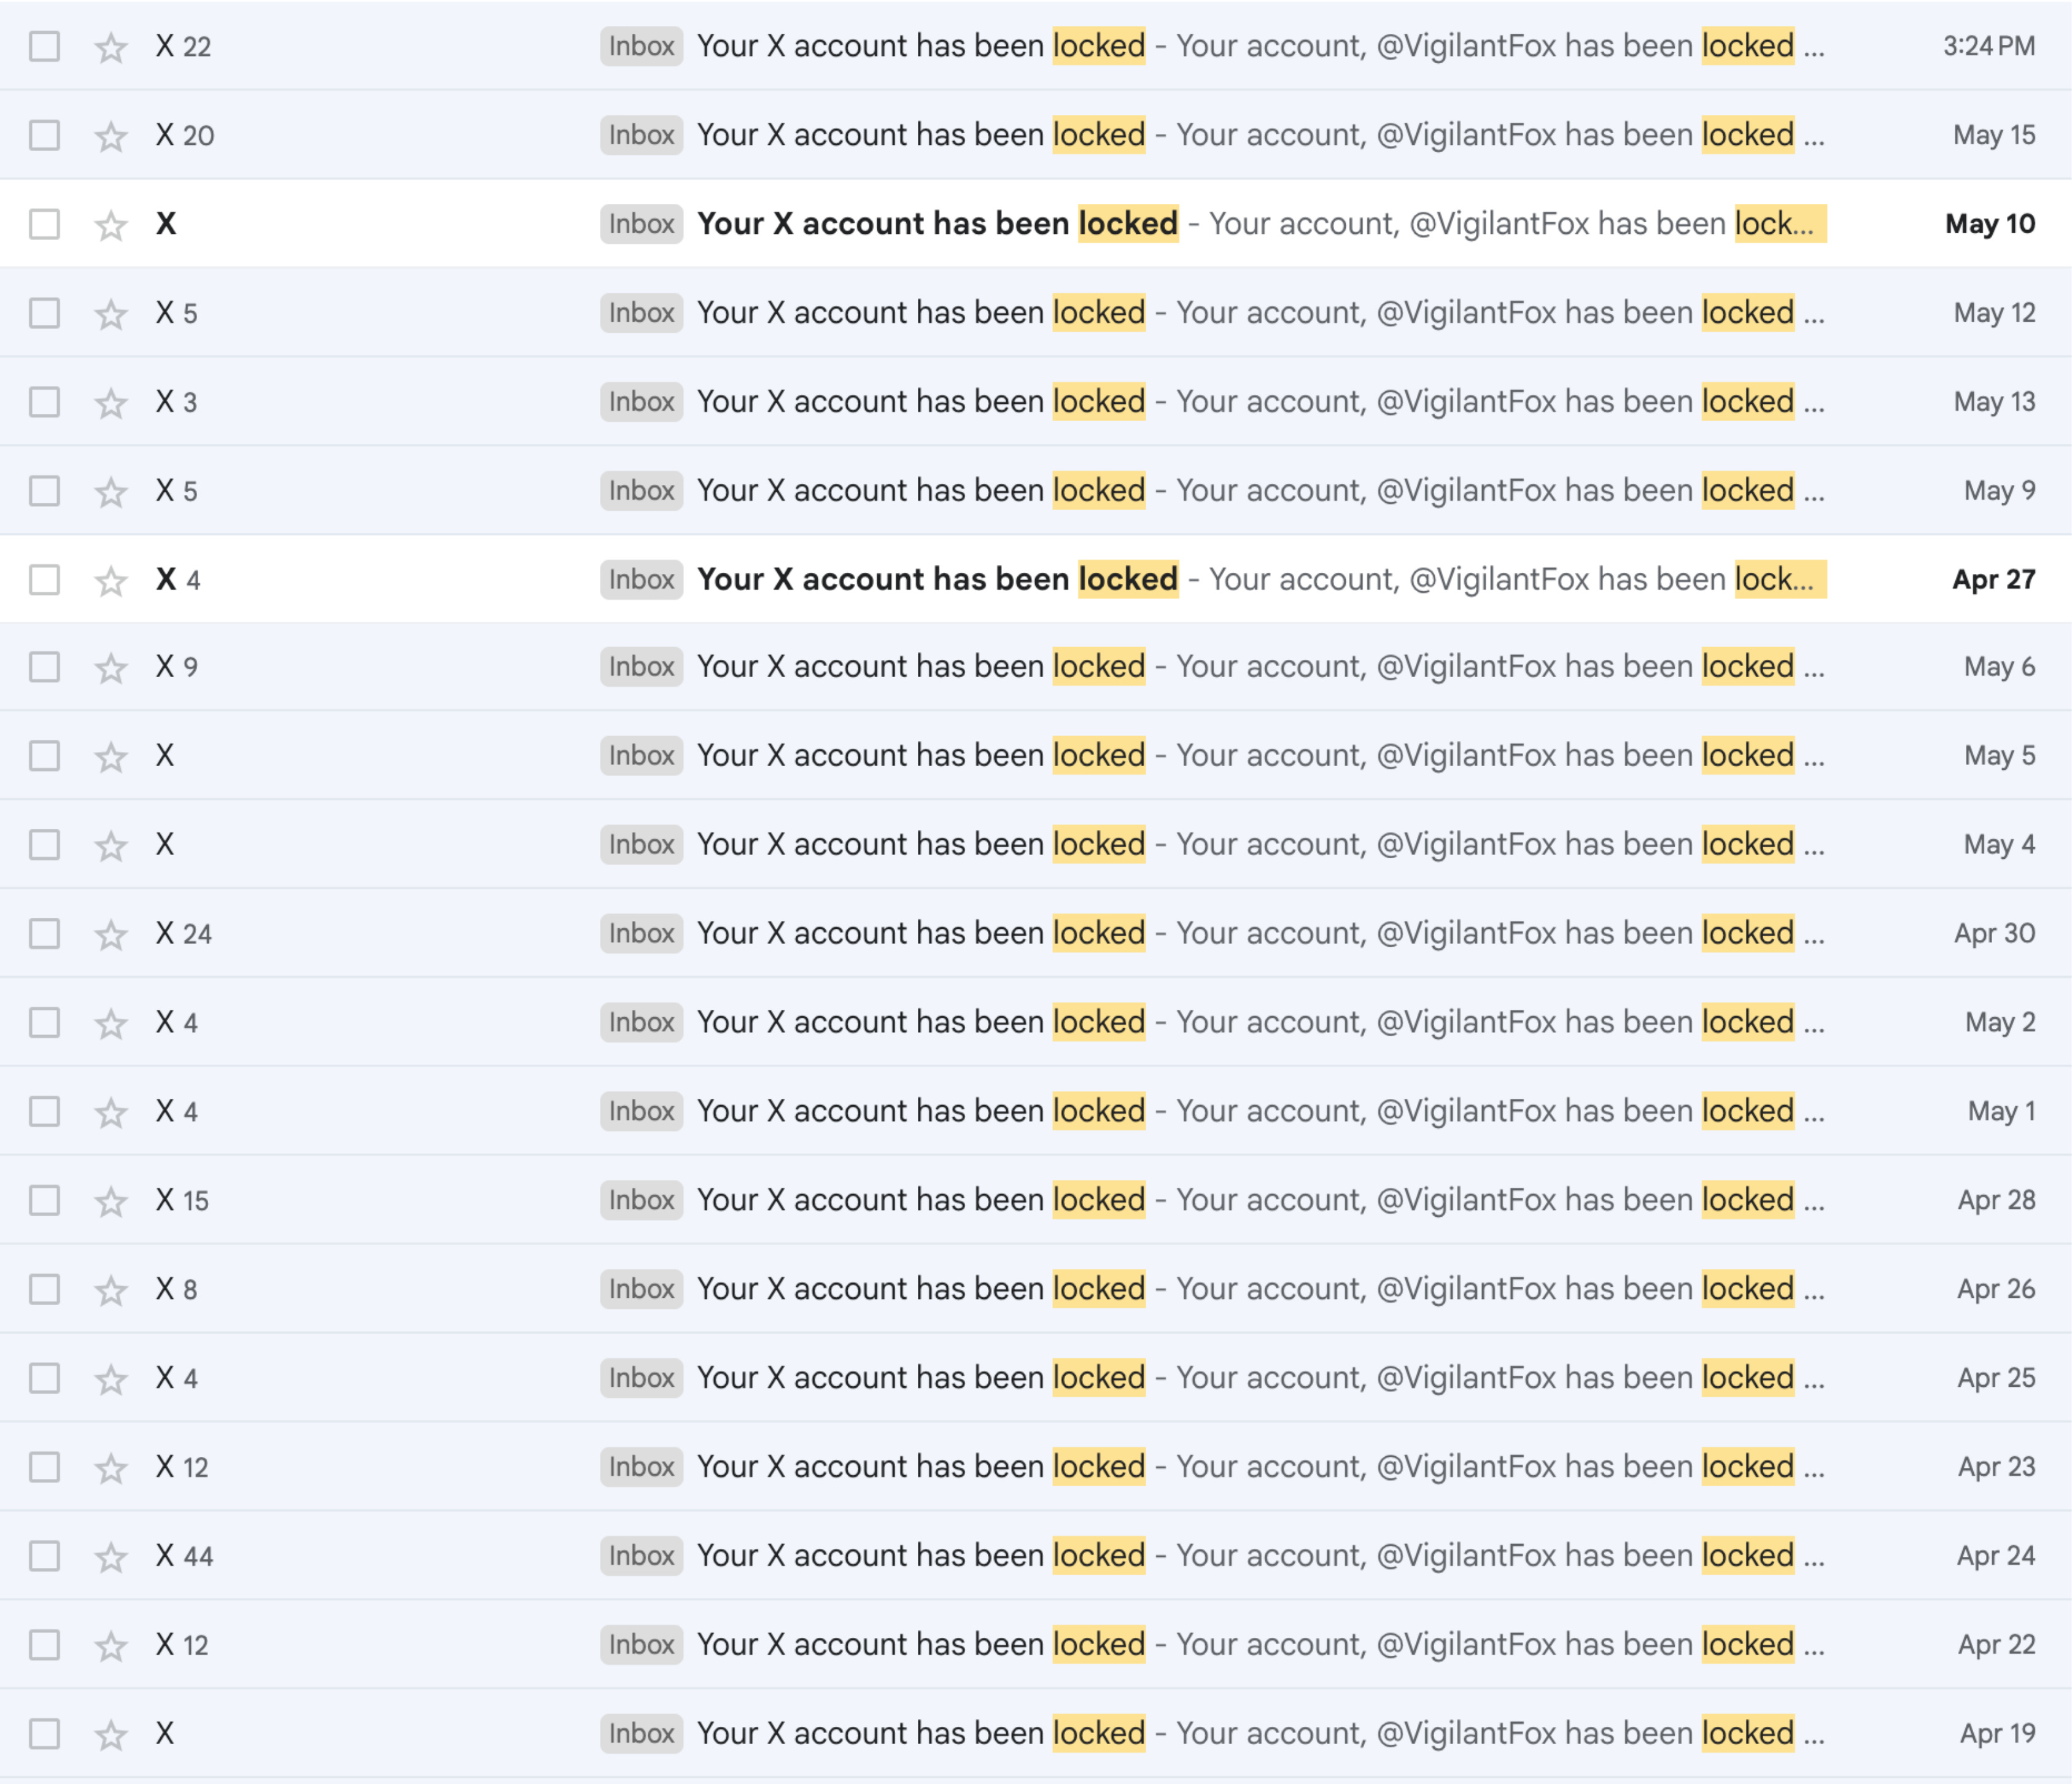The height and width of the screenshot is (1784, 2072).
Task: Tick the Apr 19 email checkbox
Action: [x=44, y=1734]
